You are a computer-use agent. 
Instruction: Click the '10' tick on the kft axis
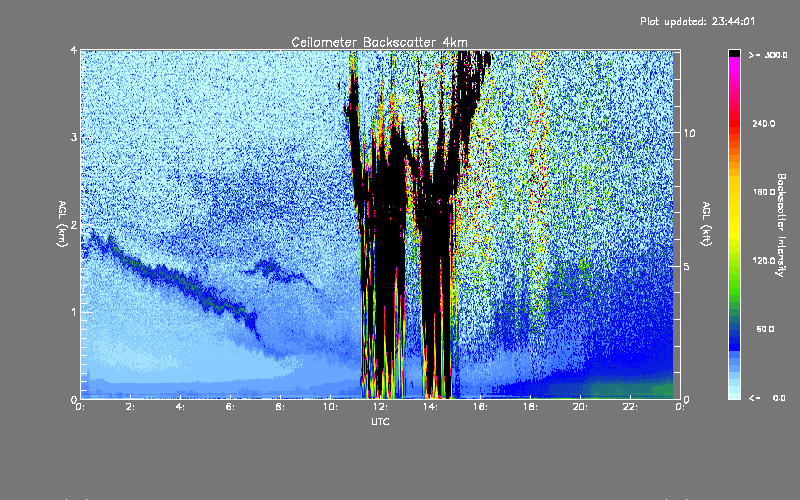click(689, 133)
